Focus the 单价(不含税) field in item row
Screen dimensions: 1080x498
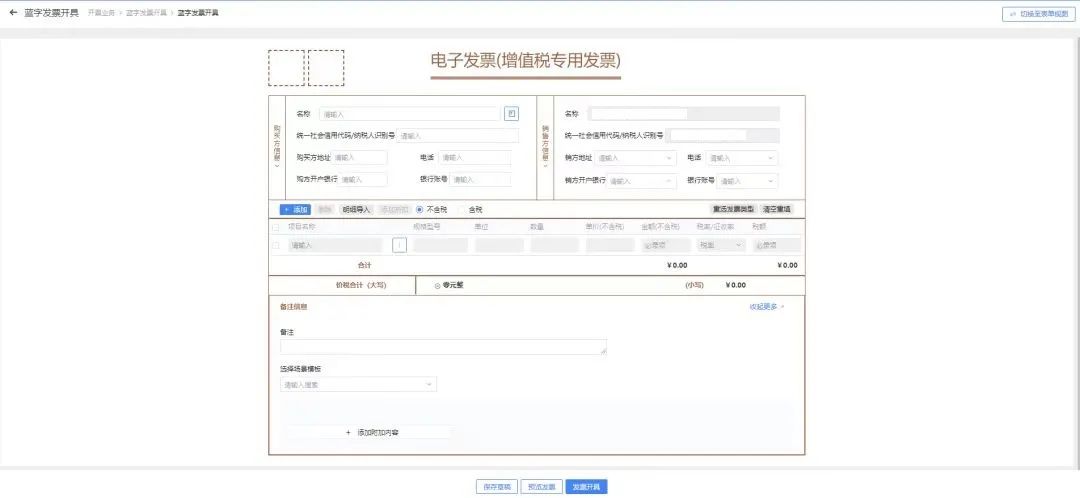pos(610,245)
